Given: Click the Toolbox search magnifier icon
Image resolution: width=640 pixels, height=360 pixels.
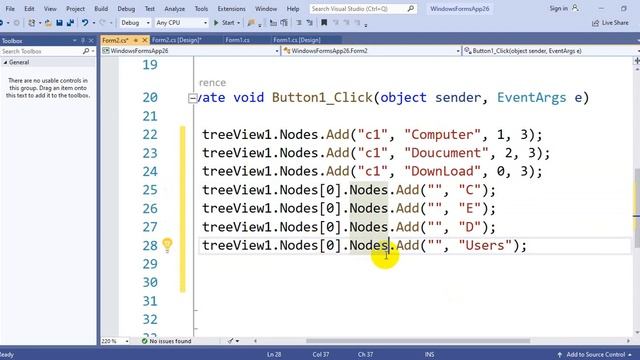Looking at the screenshot, I should point(86,51).
